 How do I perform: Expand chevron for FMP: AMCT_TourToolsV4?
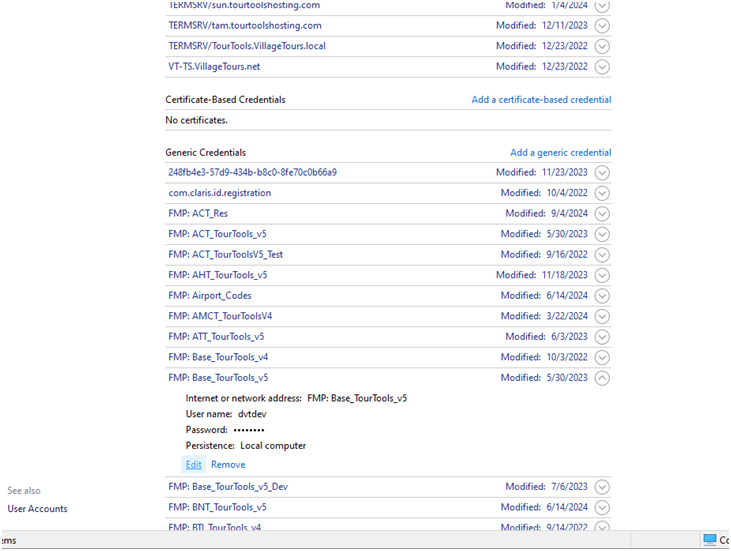tap(602, 316)
